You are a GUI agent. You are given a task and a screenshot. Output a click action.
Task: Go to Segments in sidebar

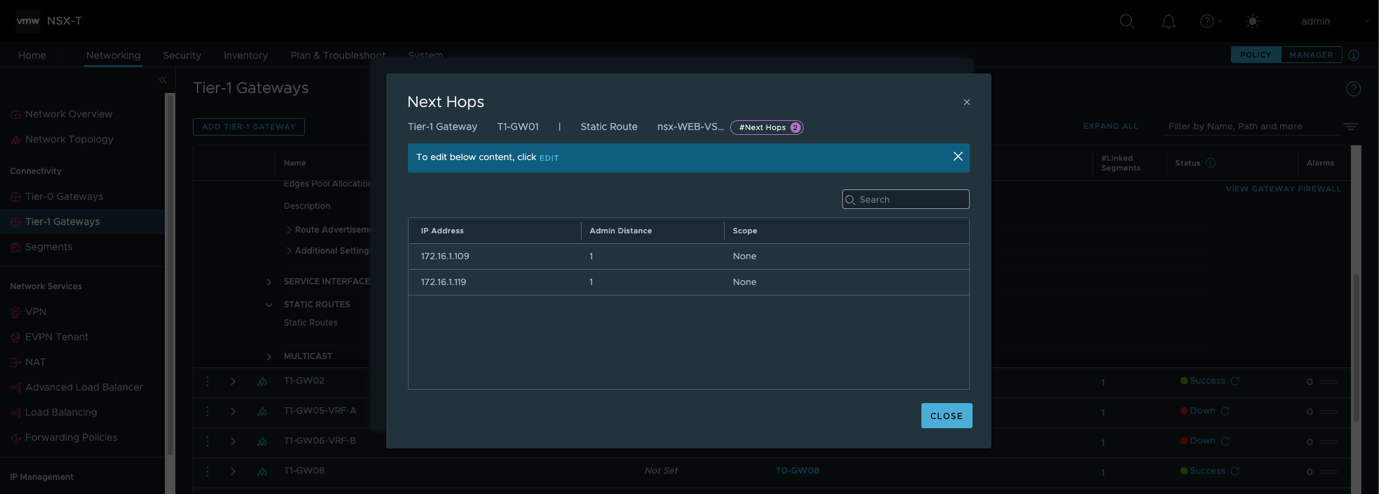coord(48,246)
